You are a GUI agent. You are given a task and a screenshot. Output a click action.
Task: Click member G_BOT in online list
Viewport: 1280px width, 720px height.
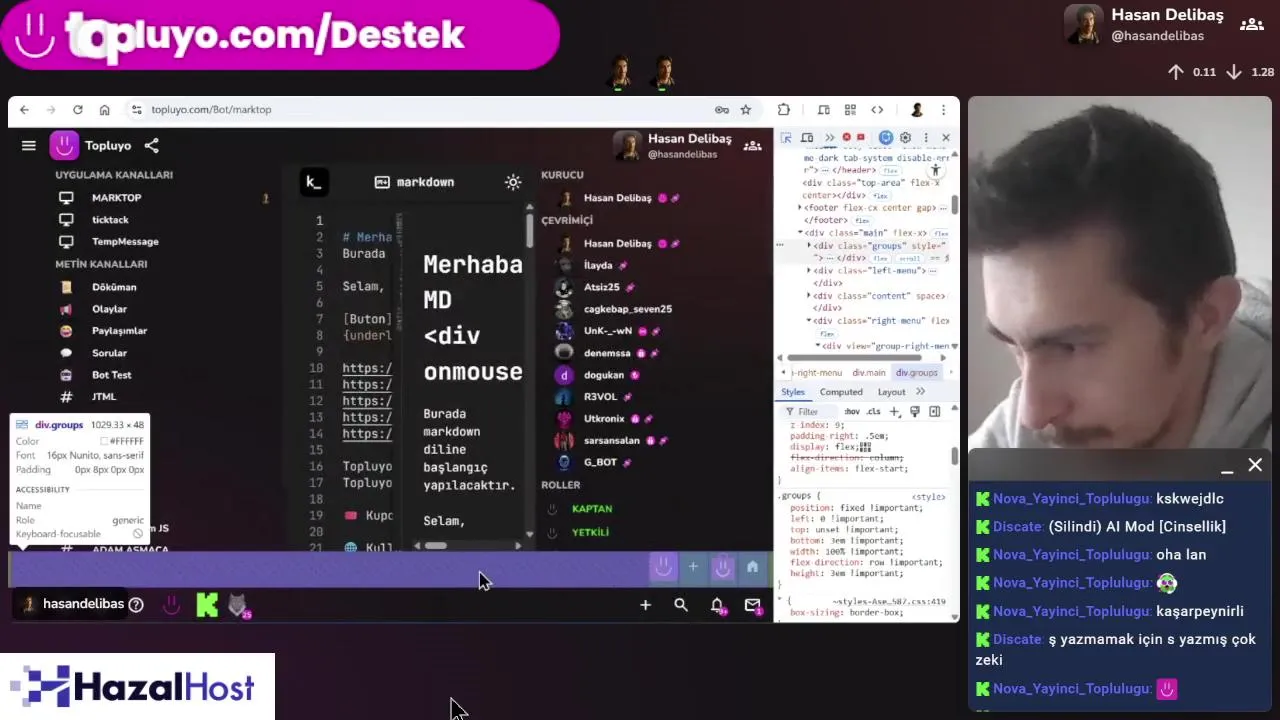(x=600, y=462)
